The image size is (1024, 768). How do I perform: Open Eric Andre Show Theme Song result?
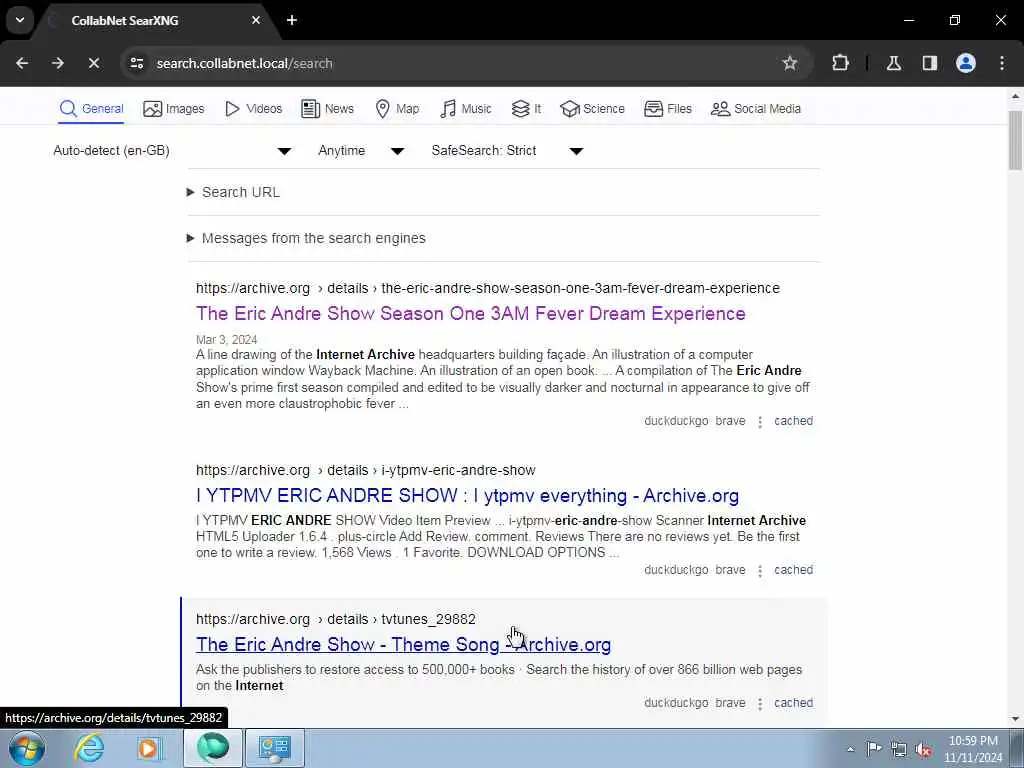[404, 645]
